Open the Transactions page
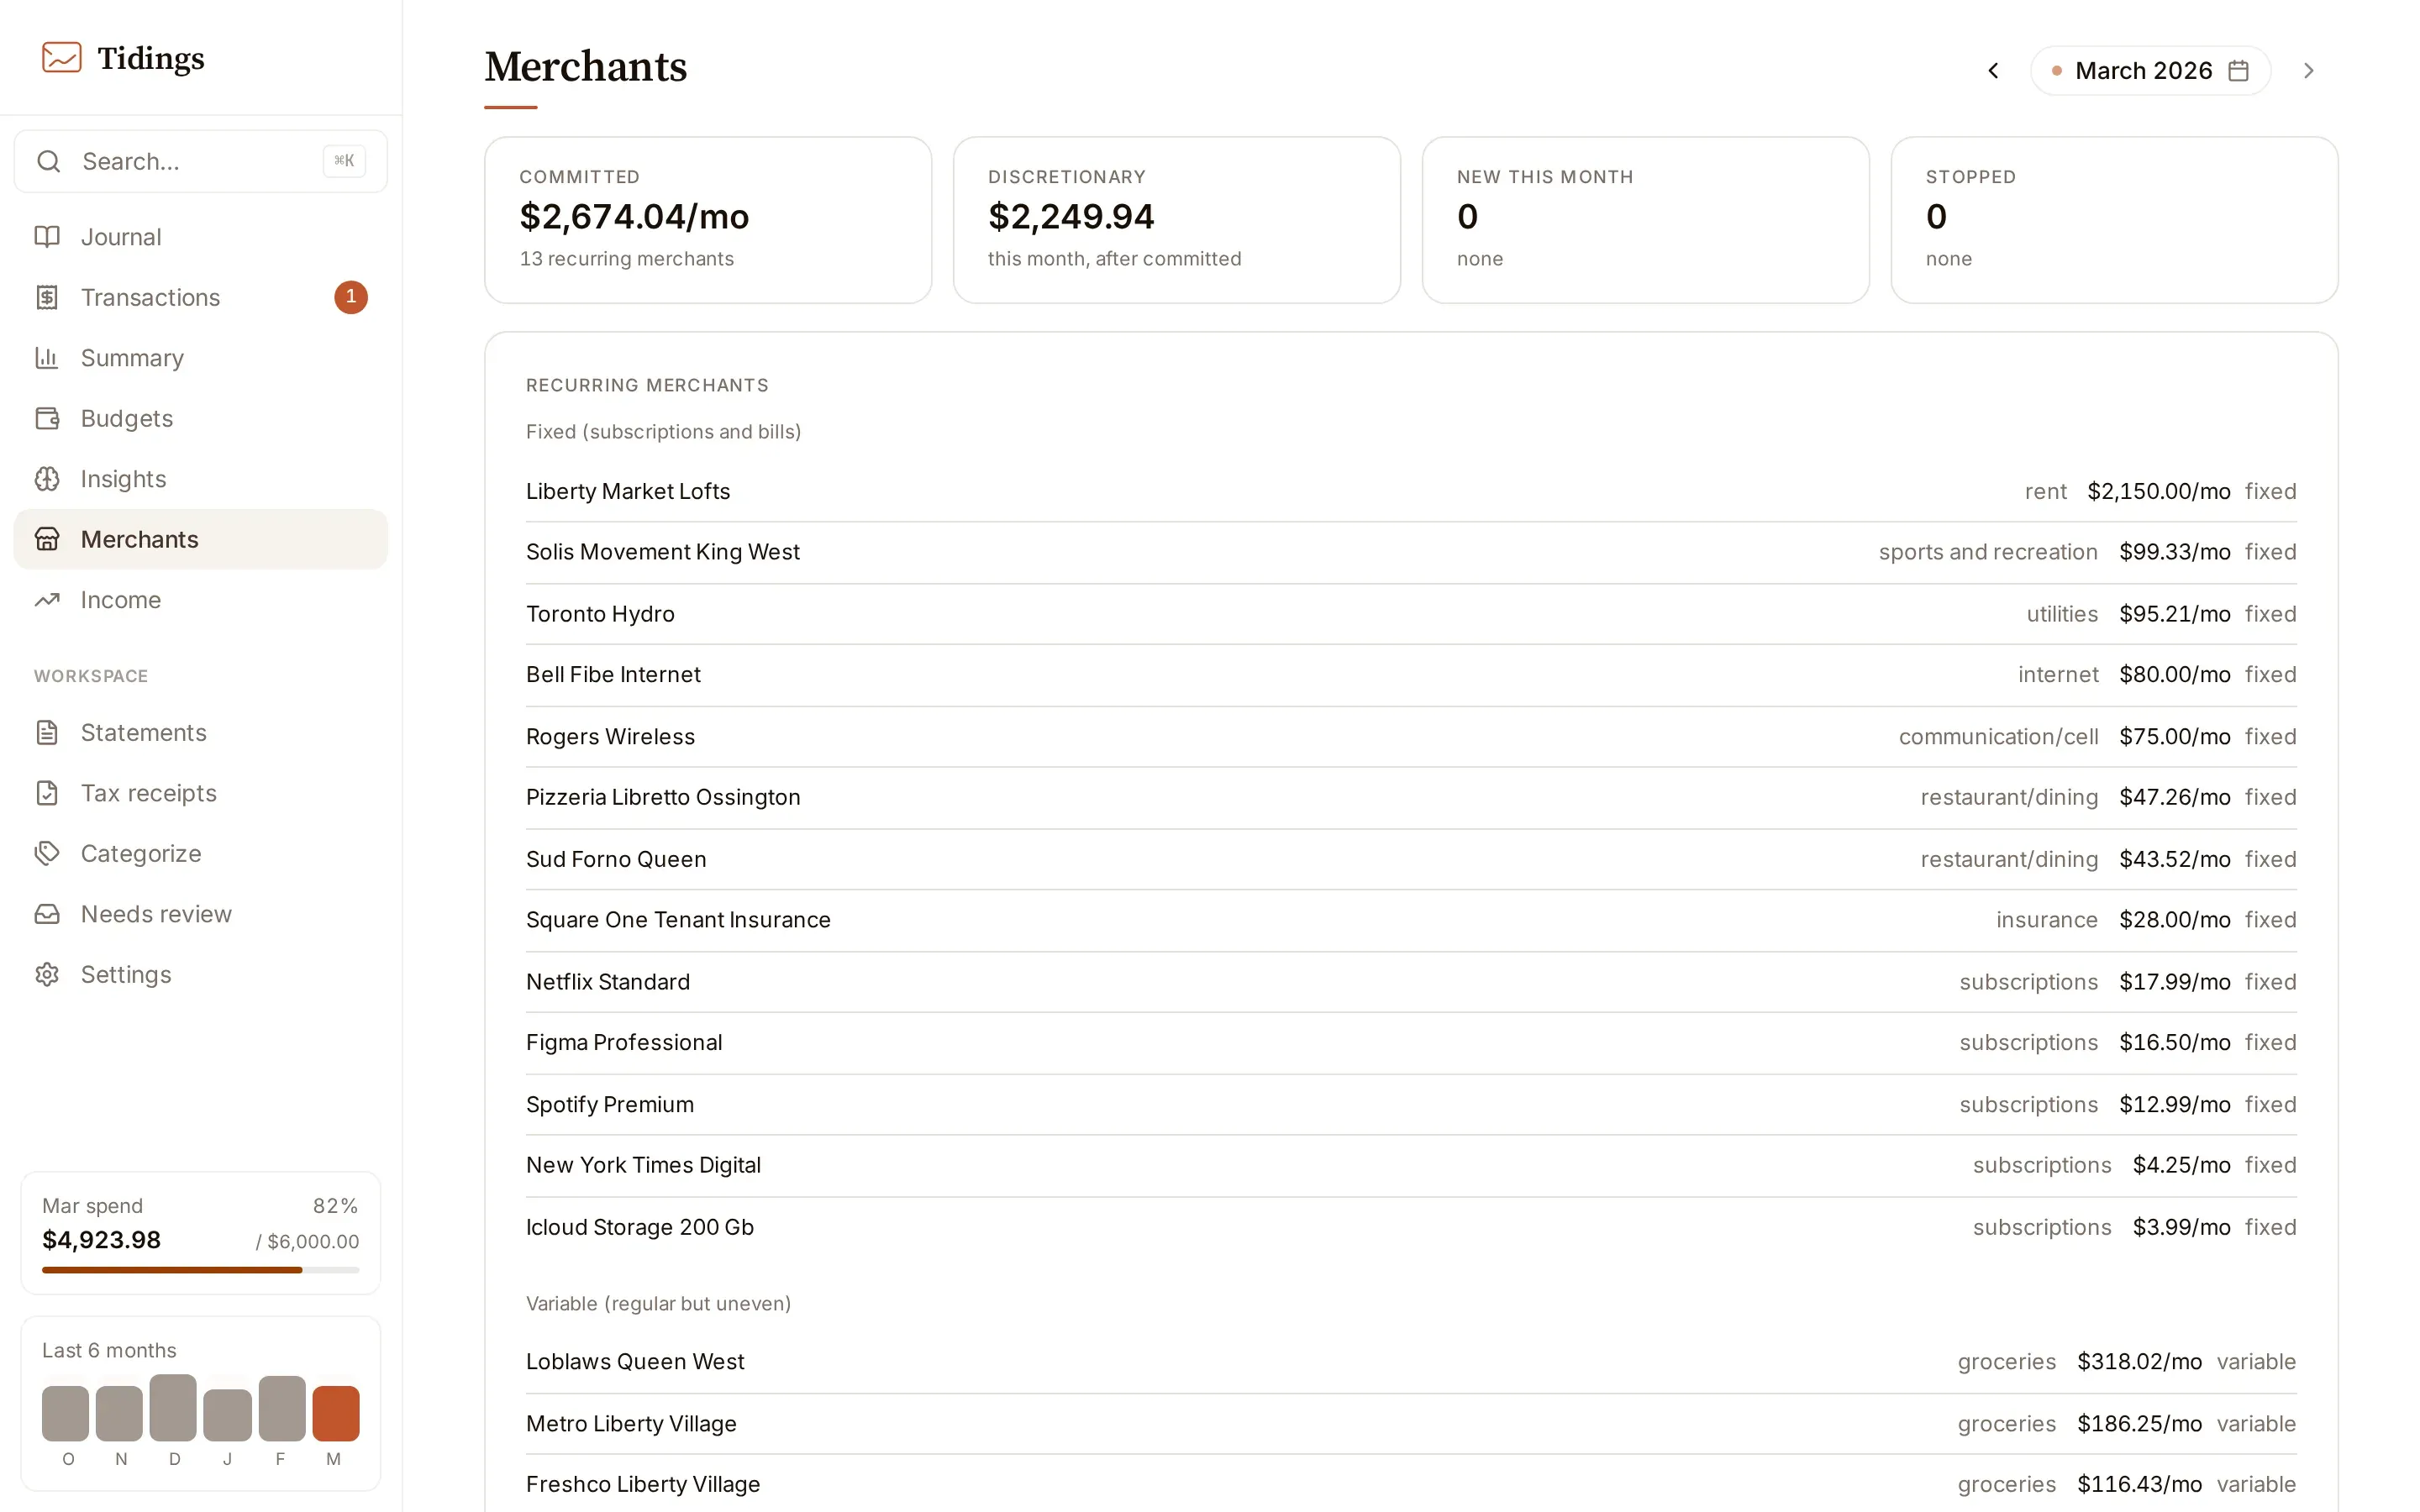This screenshot has height=1512, width=2420. [201, 297]
